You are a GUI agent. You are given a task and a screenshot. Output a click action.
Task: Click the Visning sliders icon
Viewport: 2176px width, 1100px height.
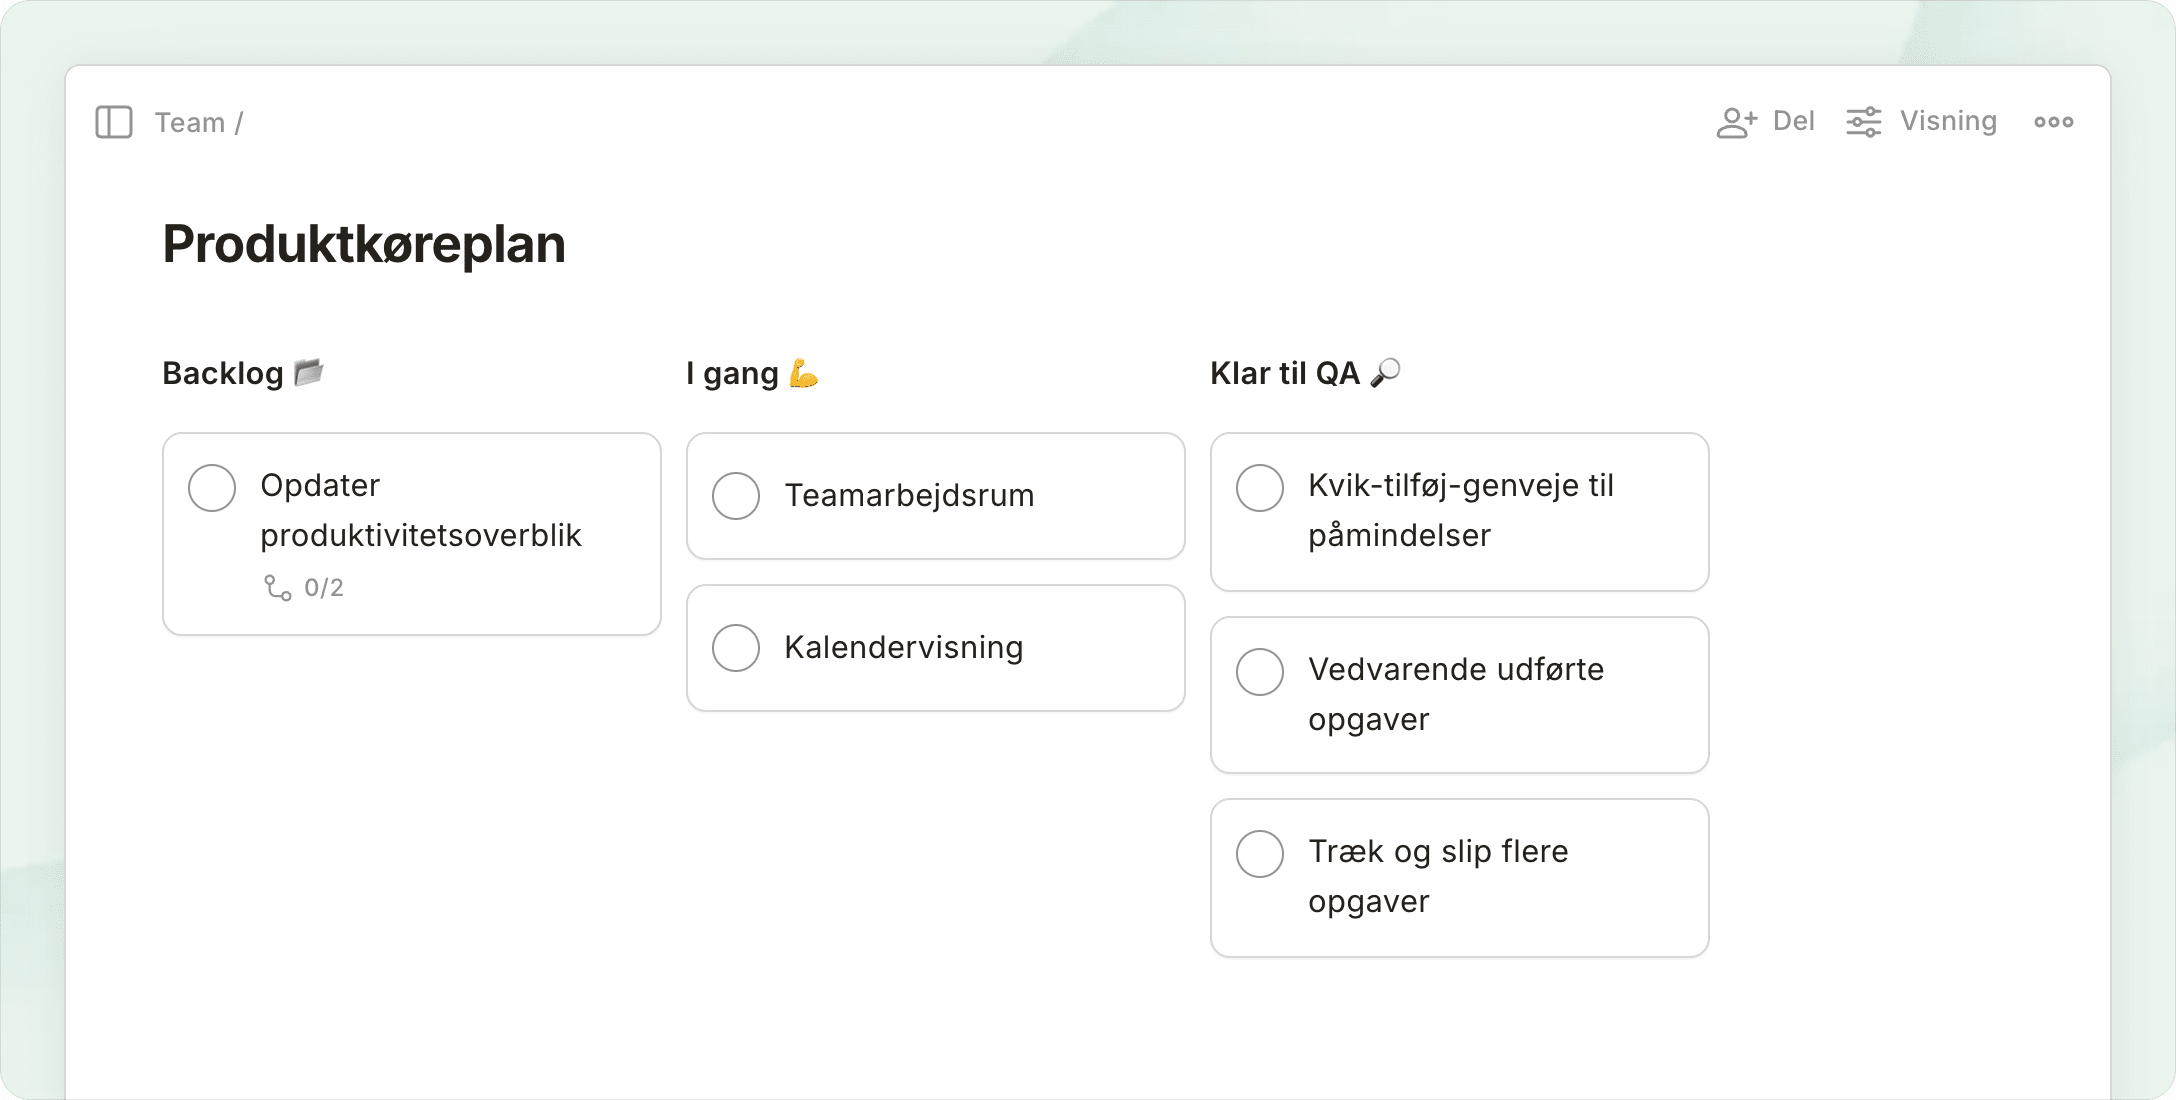[x=1863, y=122]
